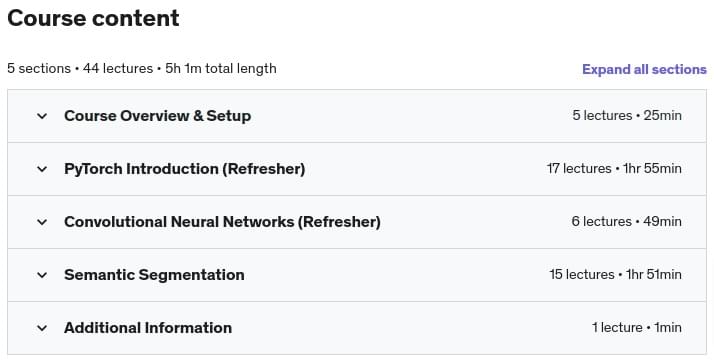This screenshot has height=364, width=714.
Task: Click chevron beside Convolutional Neural Networks
Action: (x=42, y=222)
